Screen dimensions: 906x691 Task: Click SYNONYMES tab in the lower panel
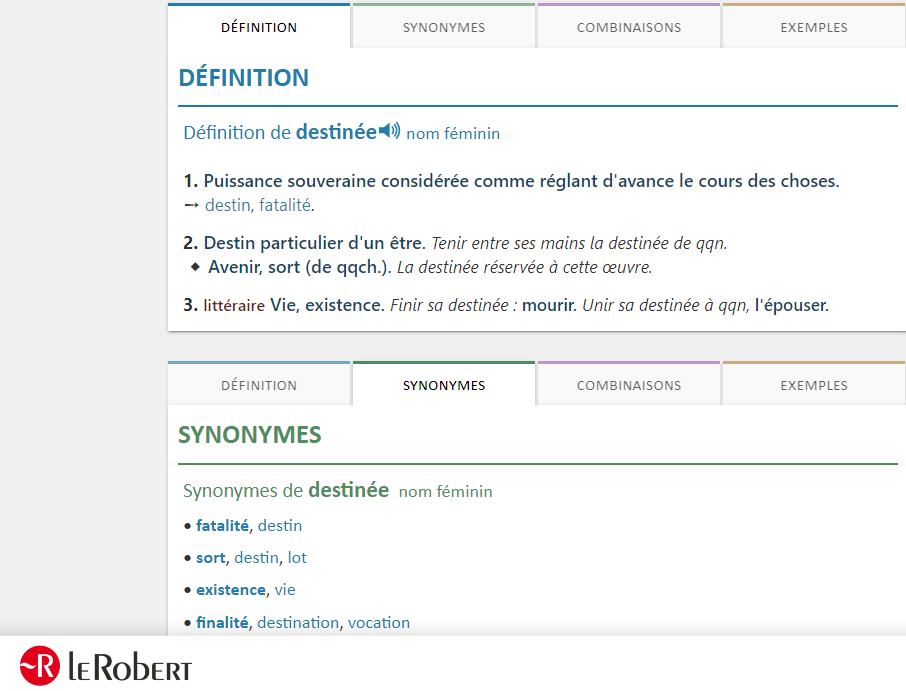[444, 385]
